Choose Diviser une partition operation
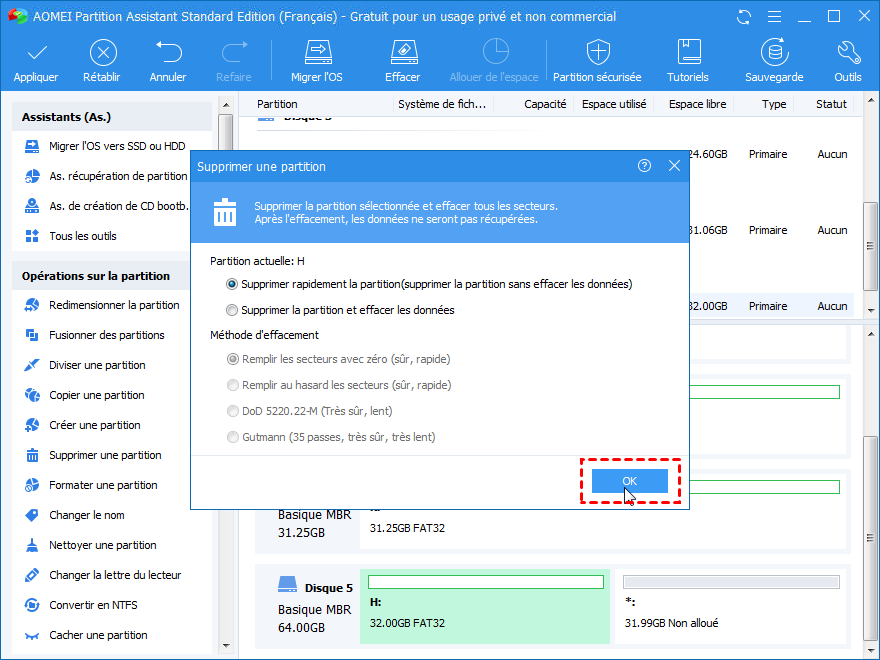 click(85, 365)
